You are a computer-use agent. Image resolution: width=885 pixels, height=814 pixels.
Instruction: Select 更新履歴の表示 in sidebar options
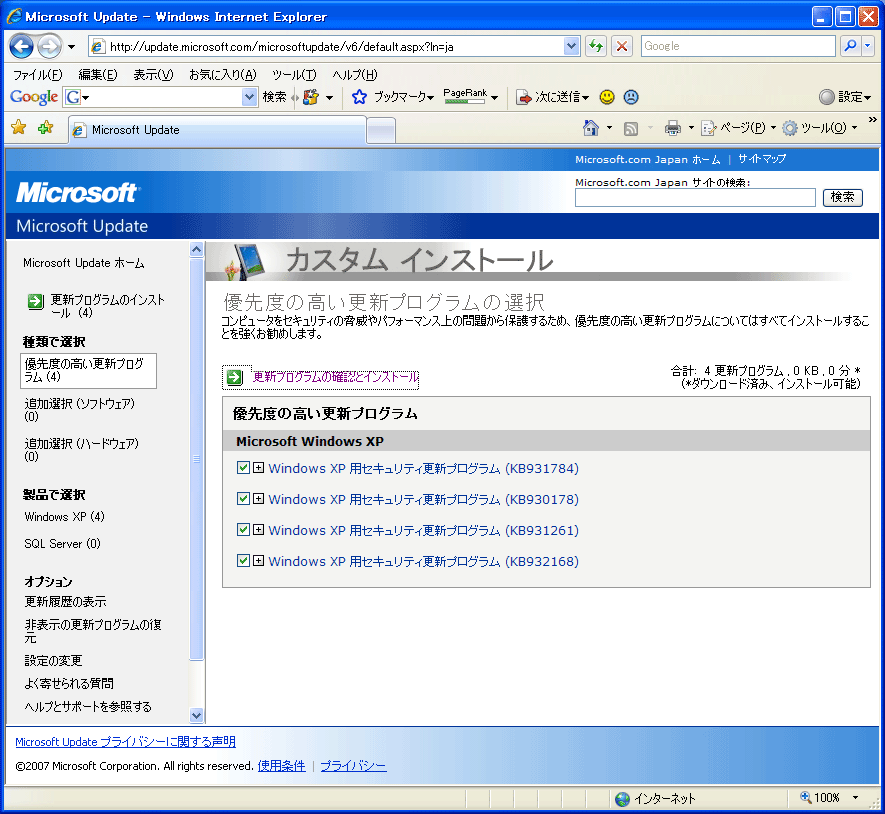pos(65,602)
